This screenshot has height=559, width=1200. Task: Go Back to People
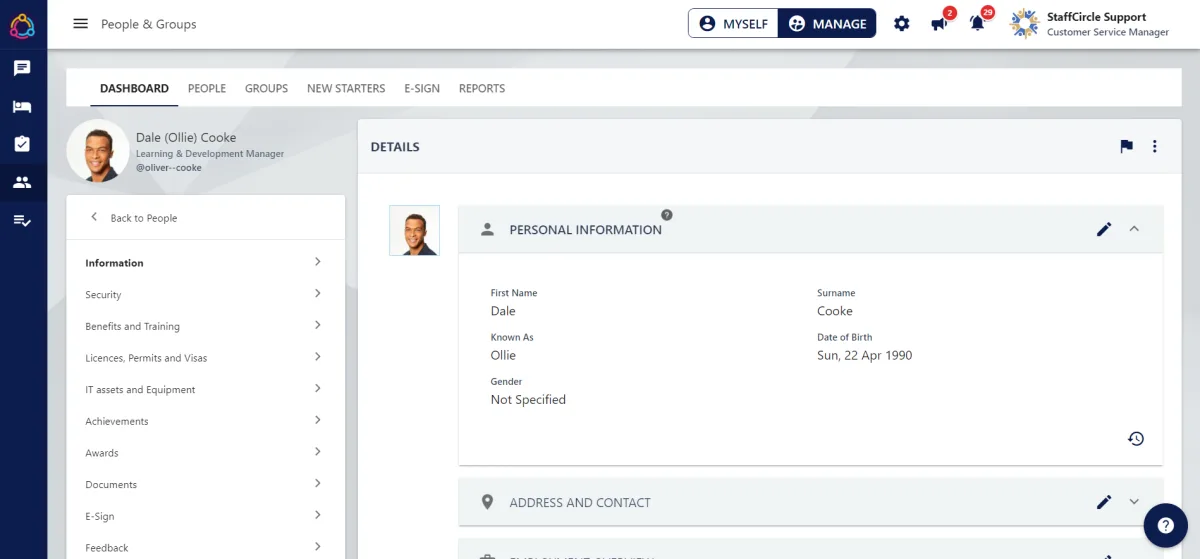133,218
